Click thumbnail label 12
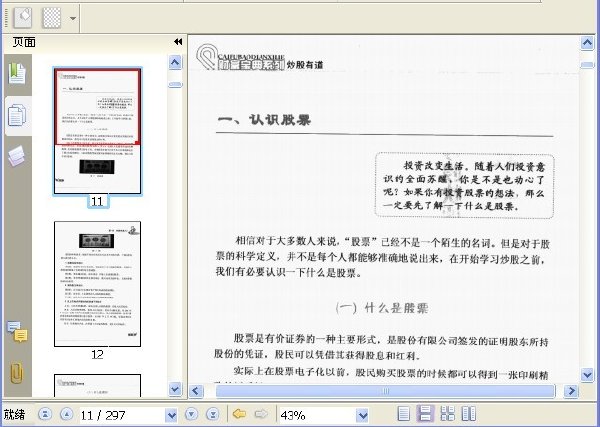600x427 pixels. (x=97, y=354)
